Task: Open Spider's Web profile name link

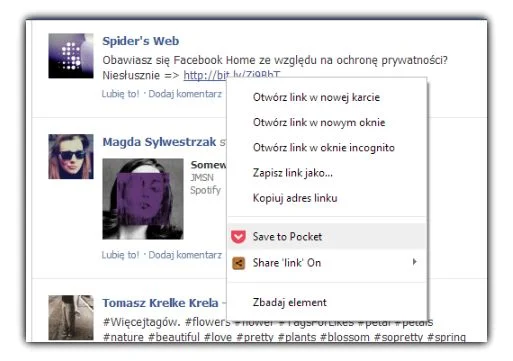Action: coord(141,41)
